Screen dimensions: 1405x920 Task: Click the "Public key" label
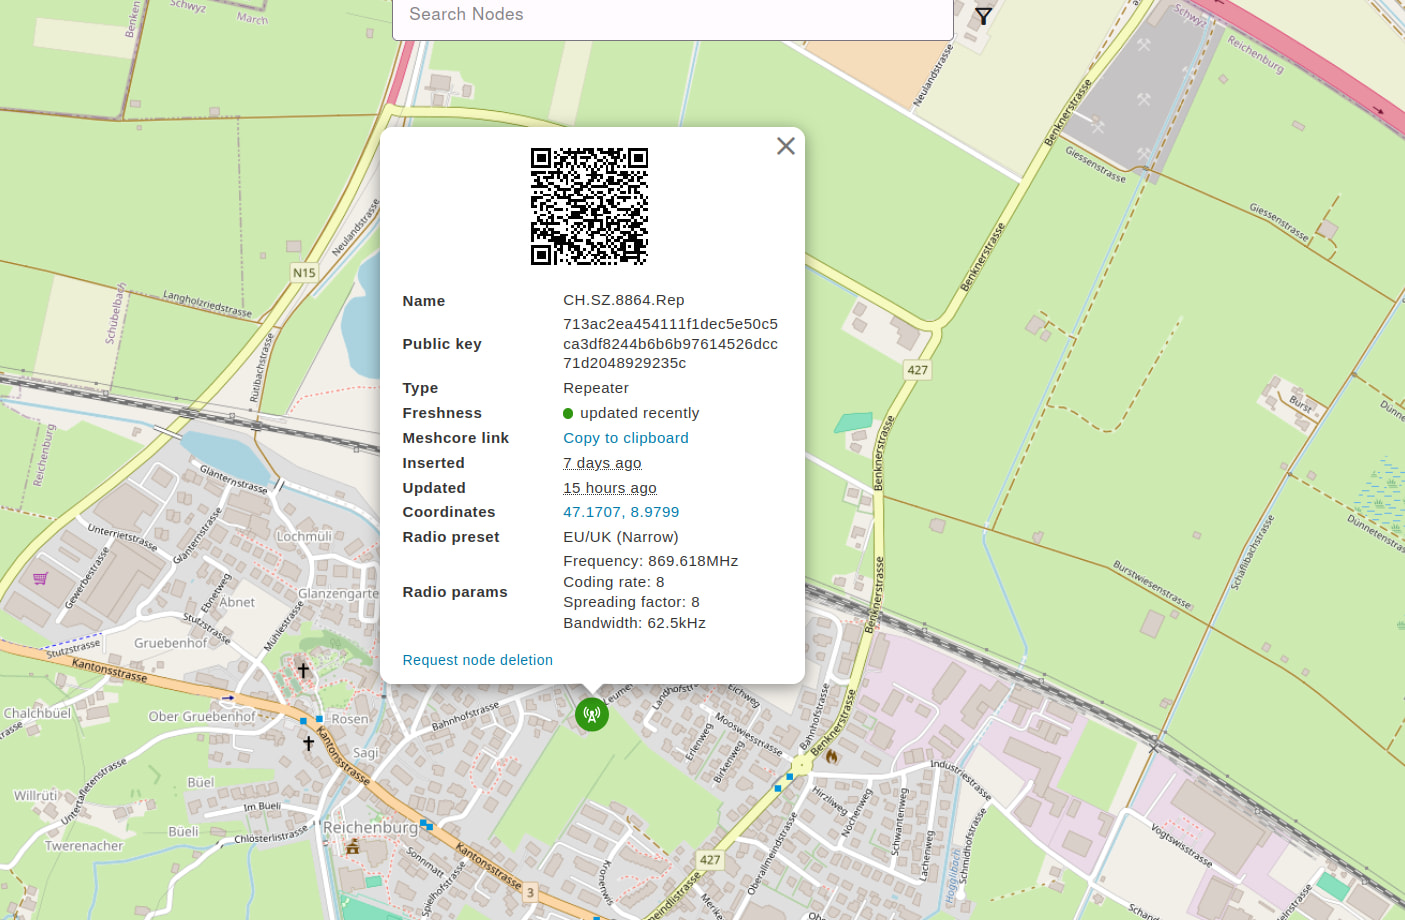(x=442, y=344)
